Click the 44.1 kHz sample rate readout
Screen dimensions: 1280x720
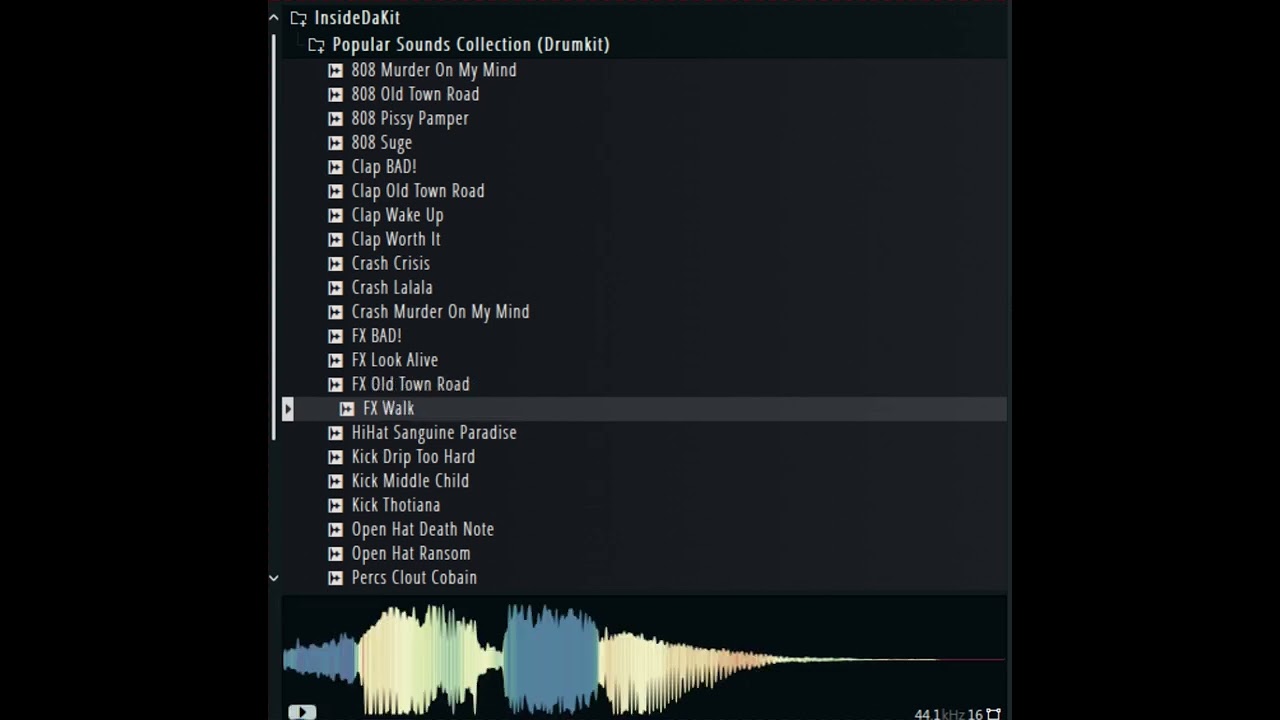click(x=939, y=714)
